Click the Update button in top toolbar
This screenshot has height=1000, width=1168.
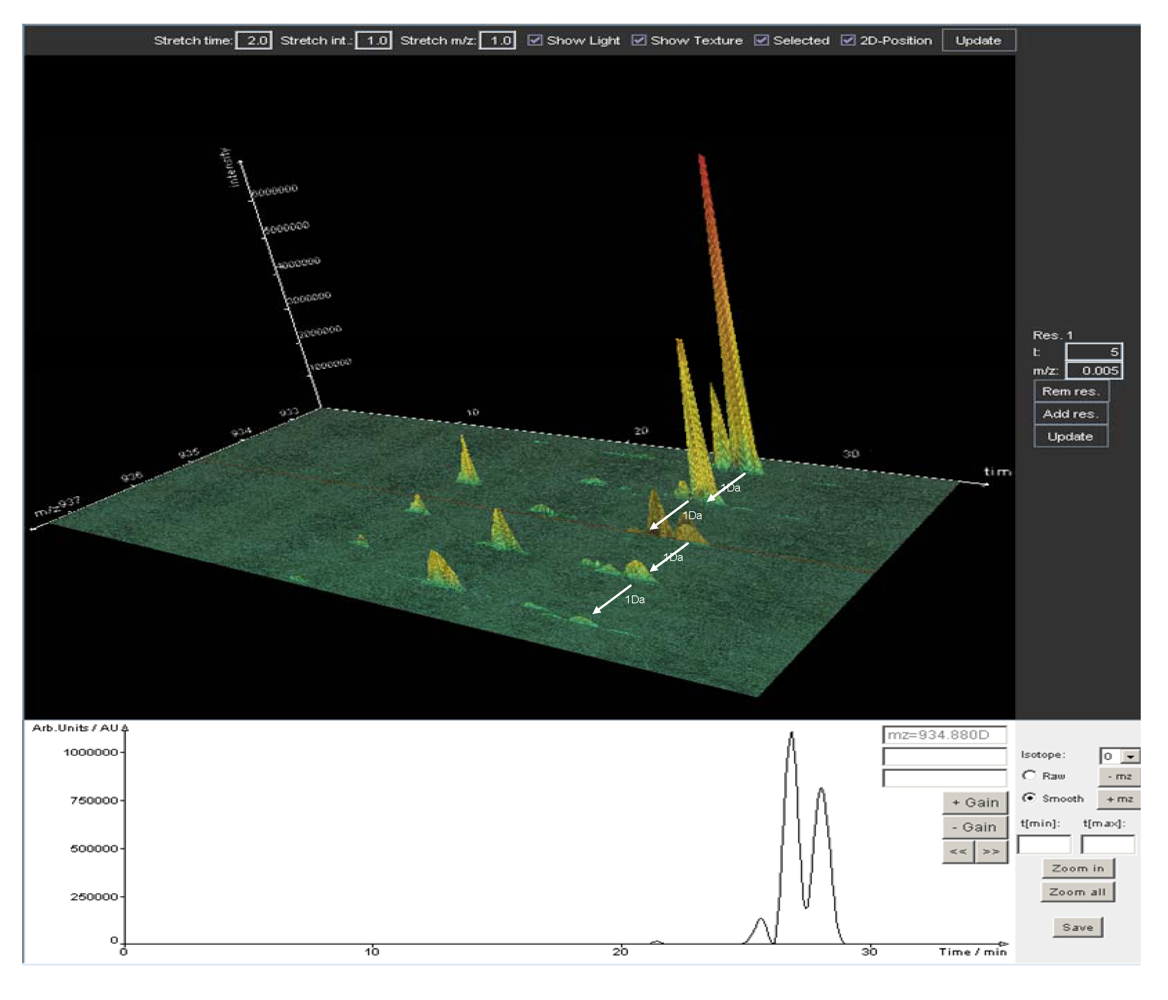pyautogui.click(x=978, y=41)
